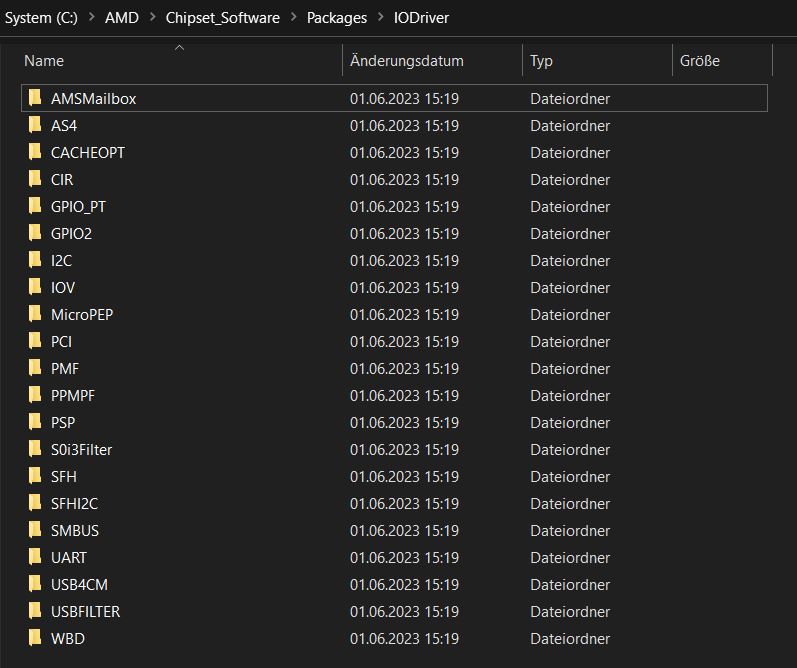
Task: Click Dateiordner type in the UART row
Action: (570, 557)
